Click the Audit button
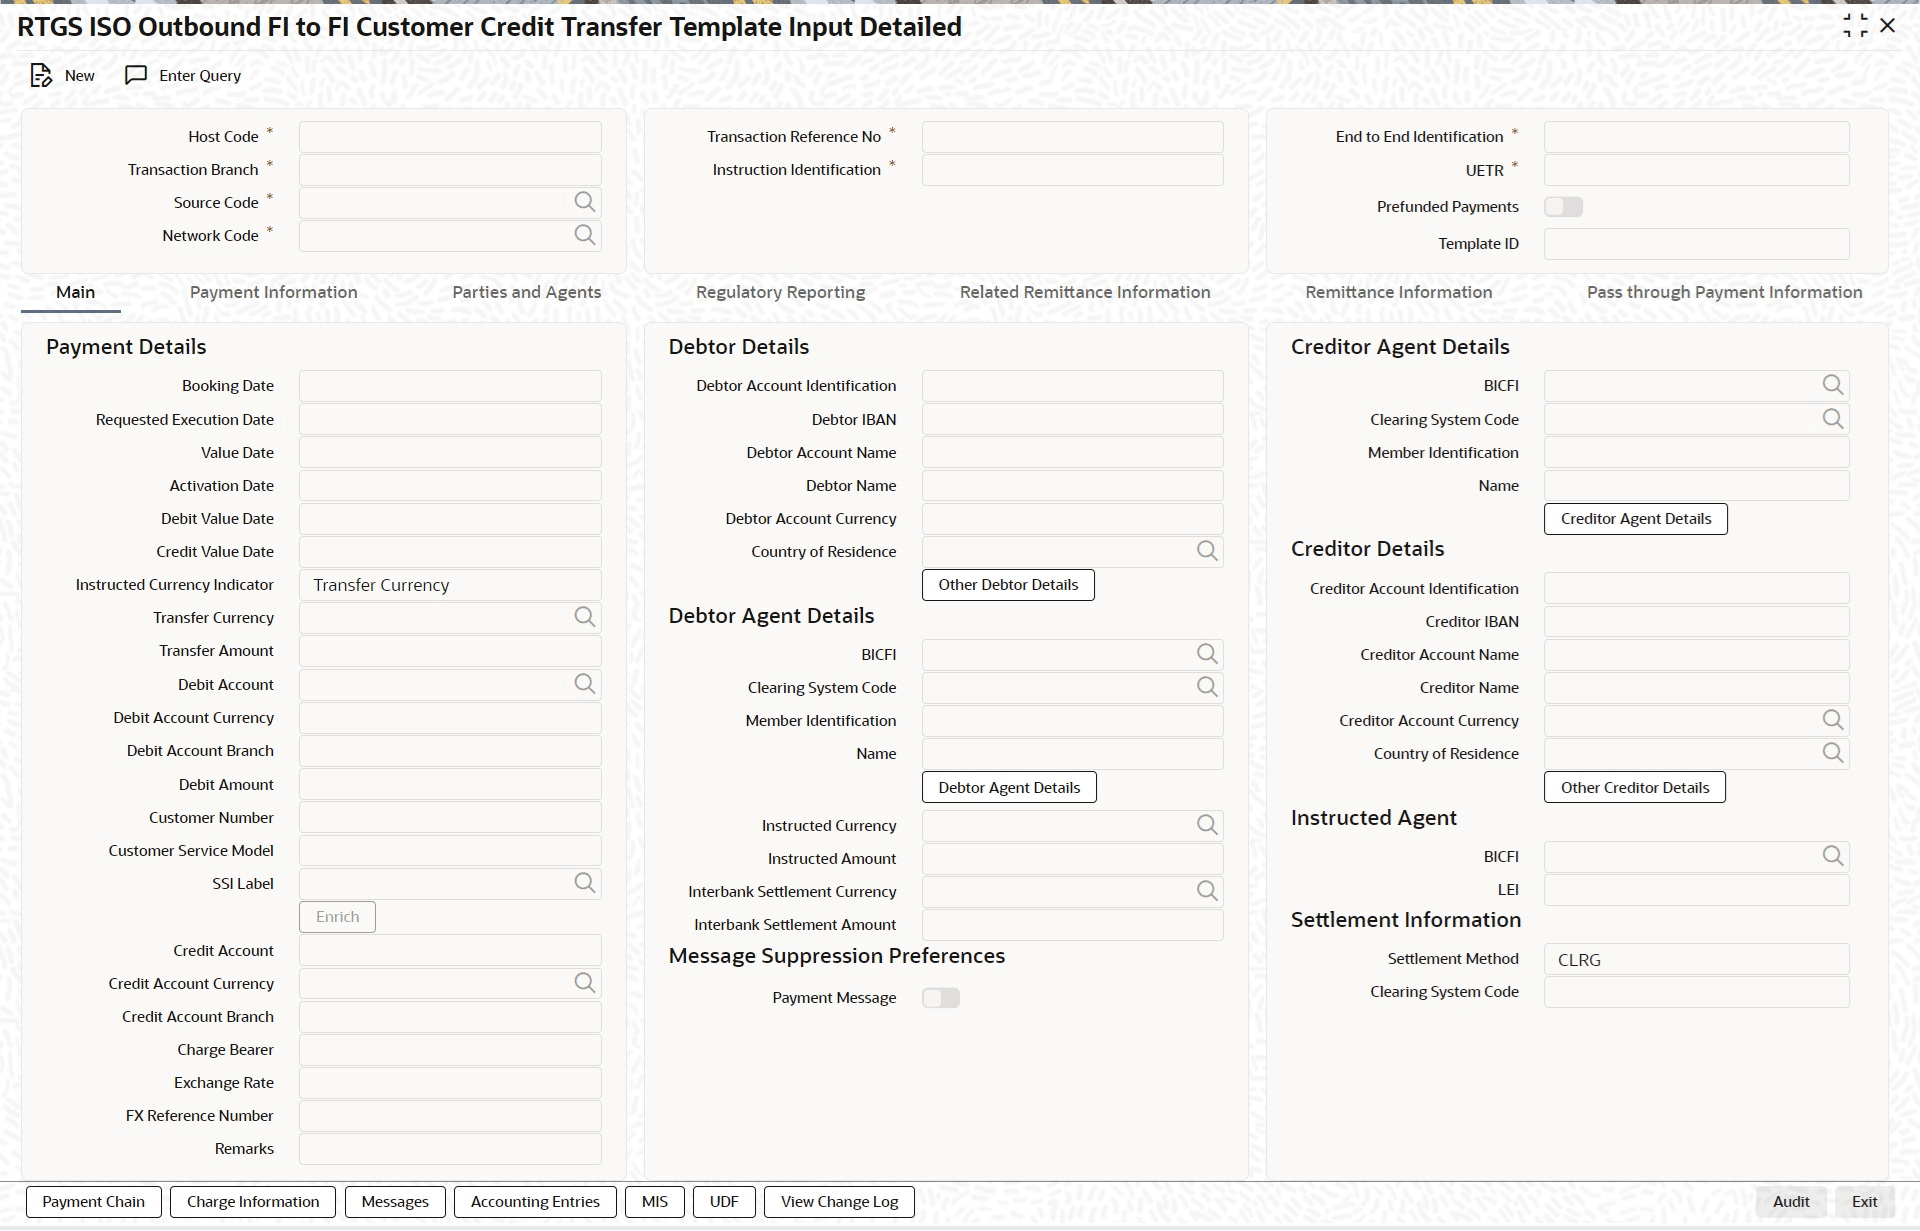The height and width of the screenshot is (1231, 1920). 1790,1202
